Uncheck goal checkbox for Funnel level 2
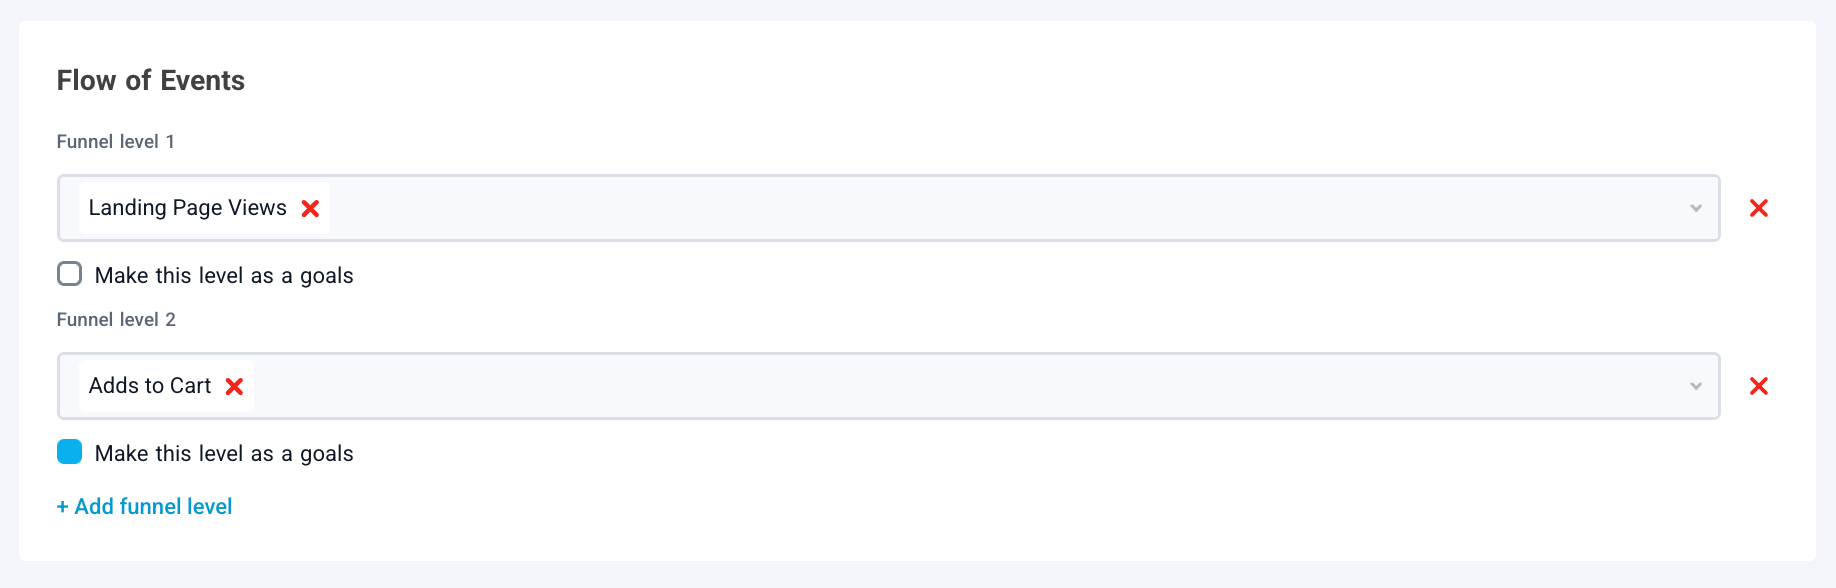The height and width of the screenshot is (588, 1836). pyautogui.click(x=69, y=452)
